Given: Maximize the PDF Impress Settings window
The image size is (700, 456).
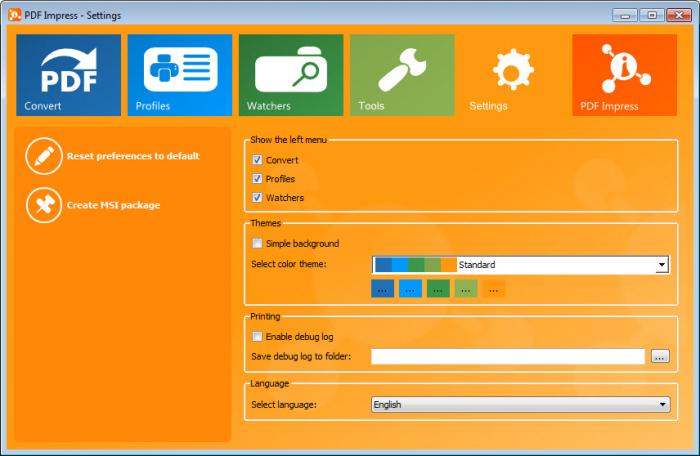Looking at the screenshot, I should 652,15.
